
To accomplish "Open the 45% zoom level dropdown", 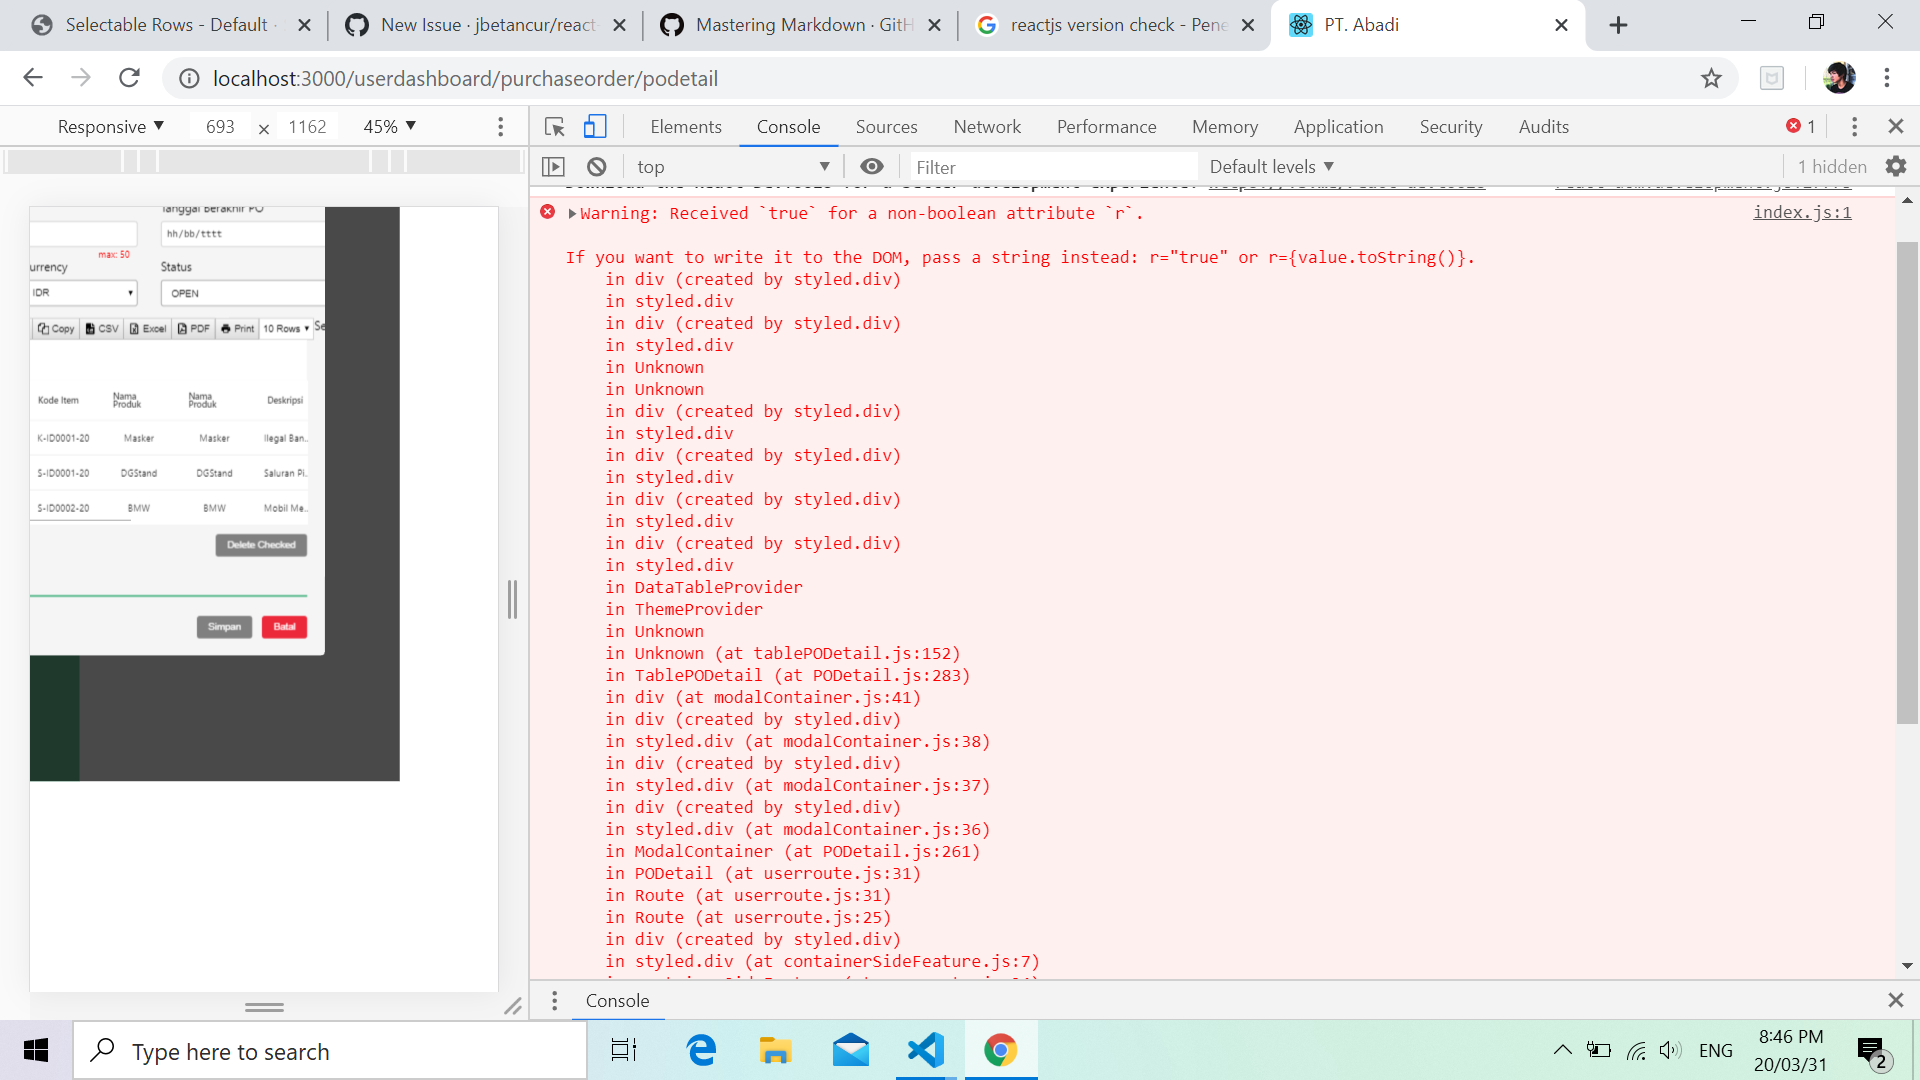I will click(388, 126).
